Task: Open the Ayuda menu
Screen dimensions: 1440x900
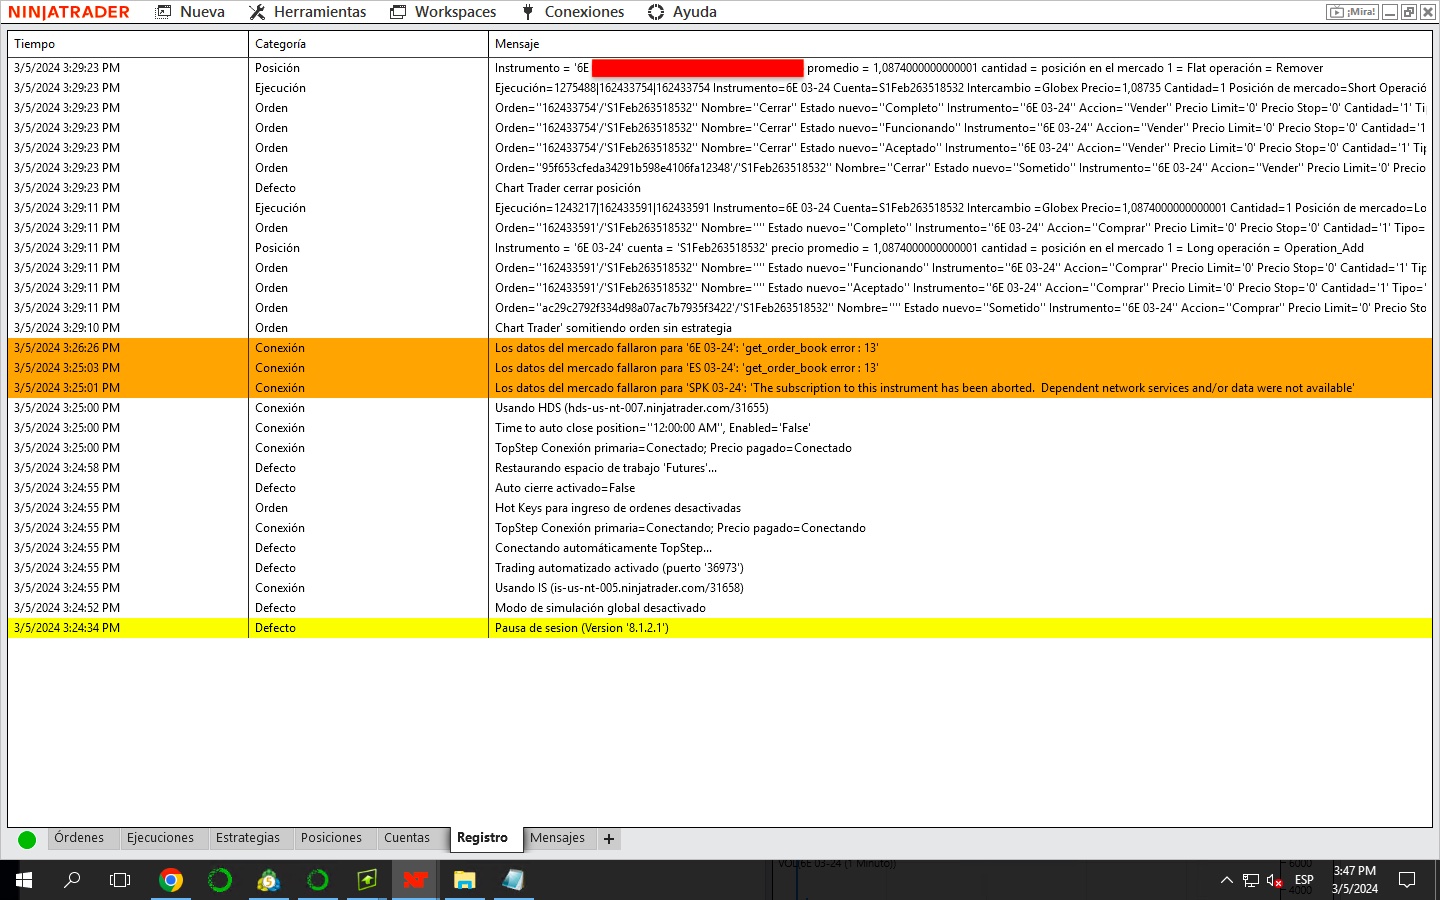Action: (683, 12)
